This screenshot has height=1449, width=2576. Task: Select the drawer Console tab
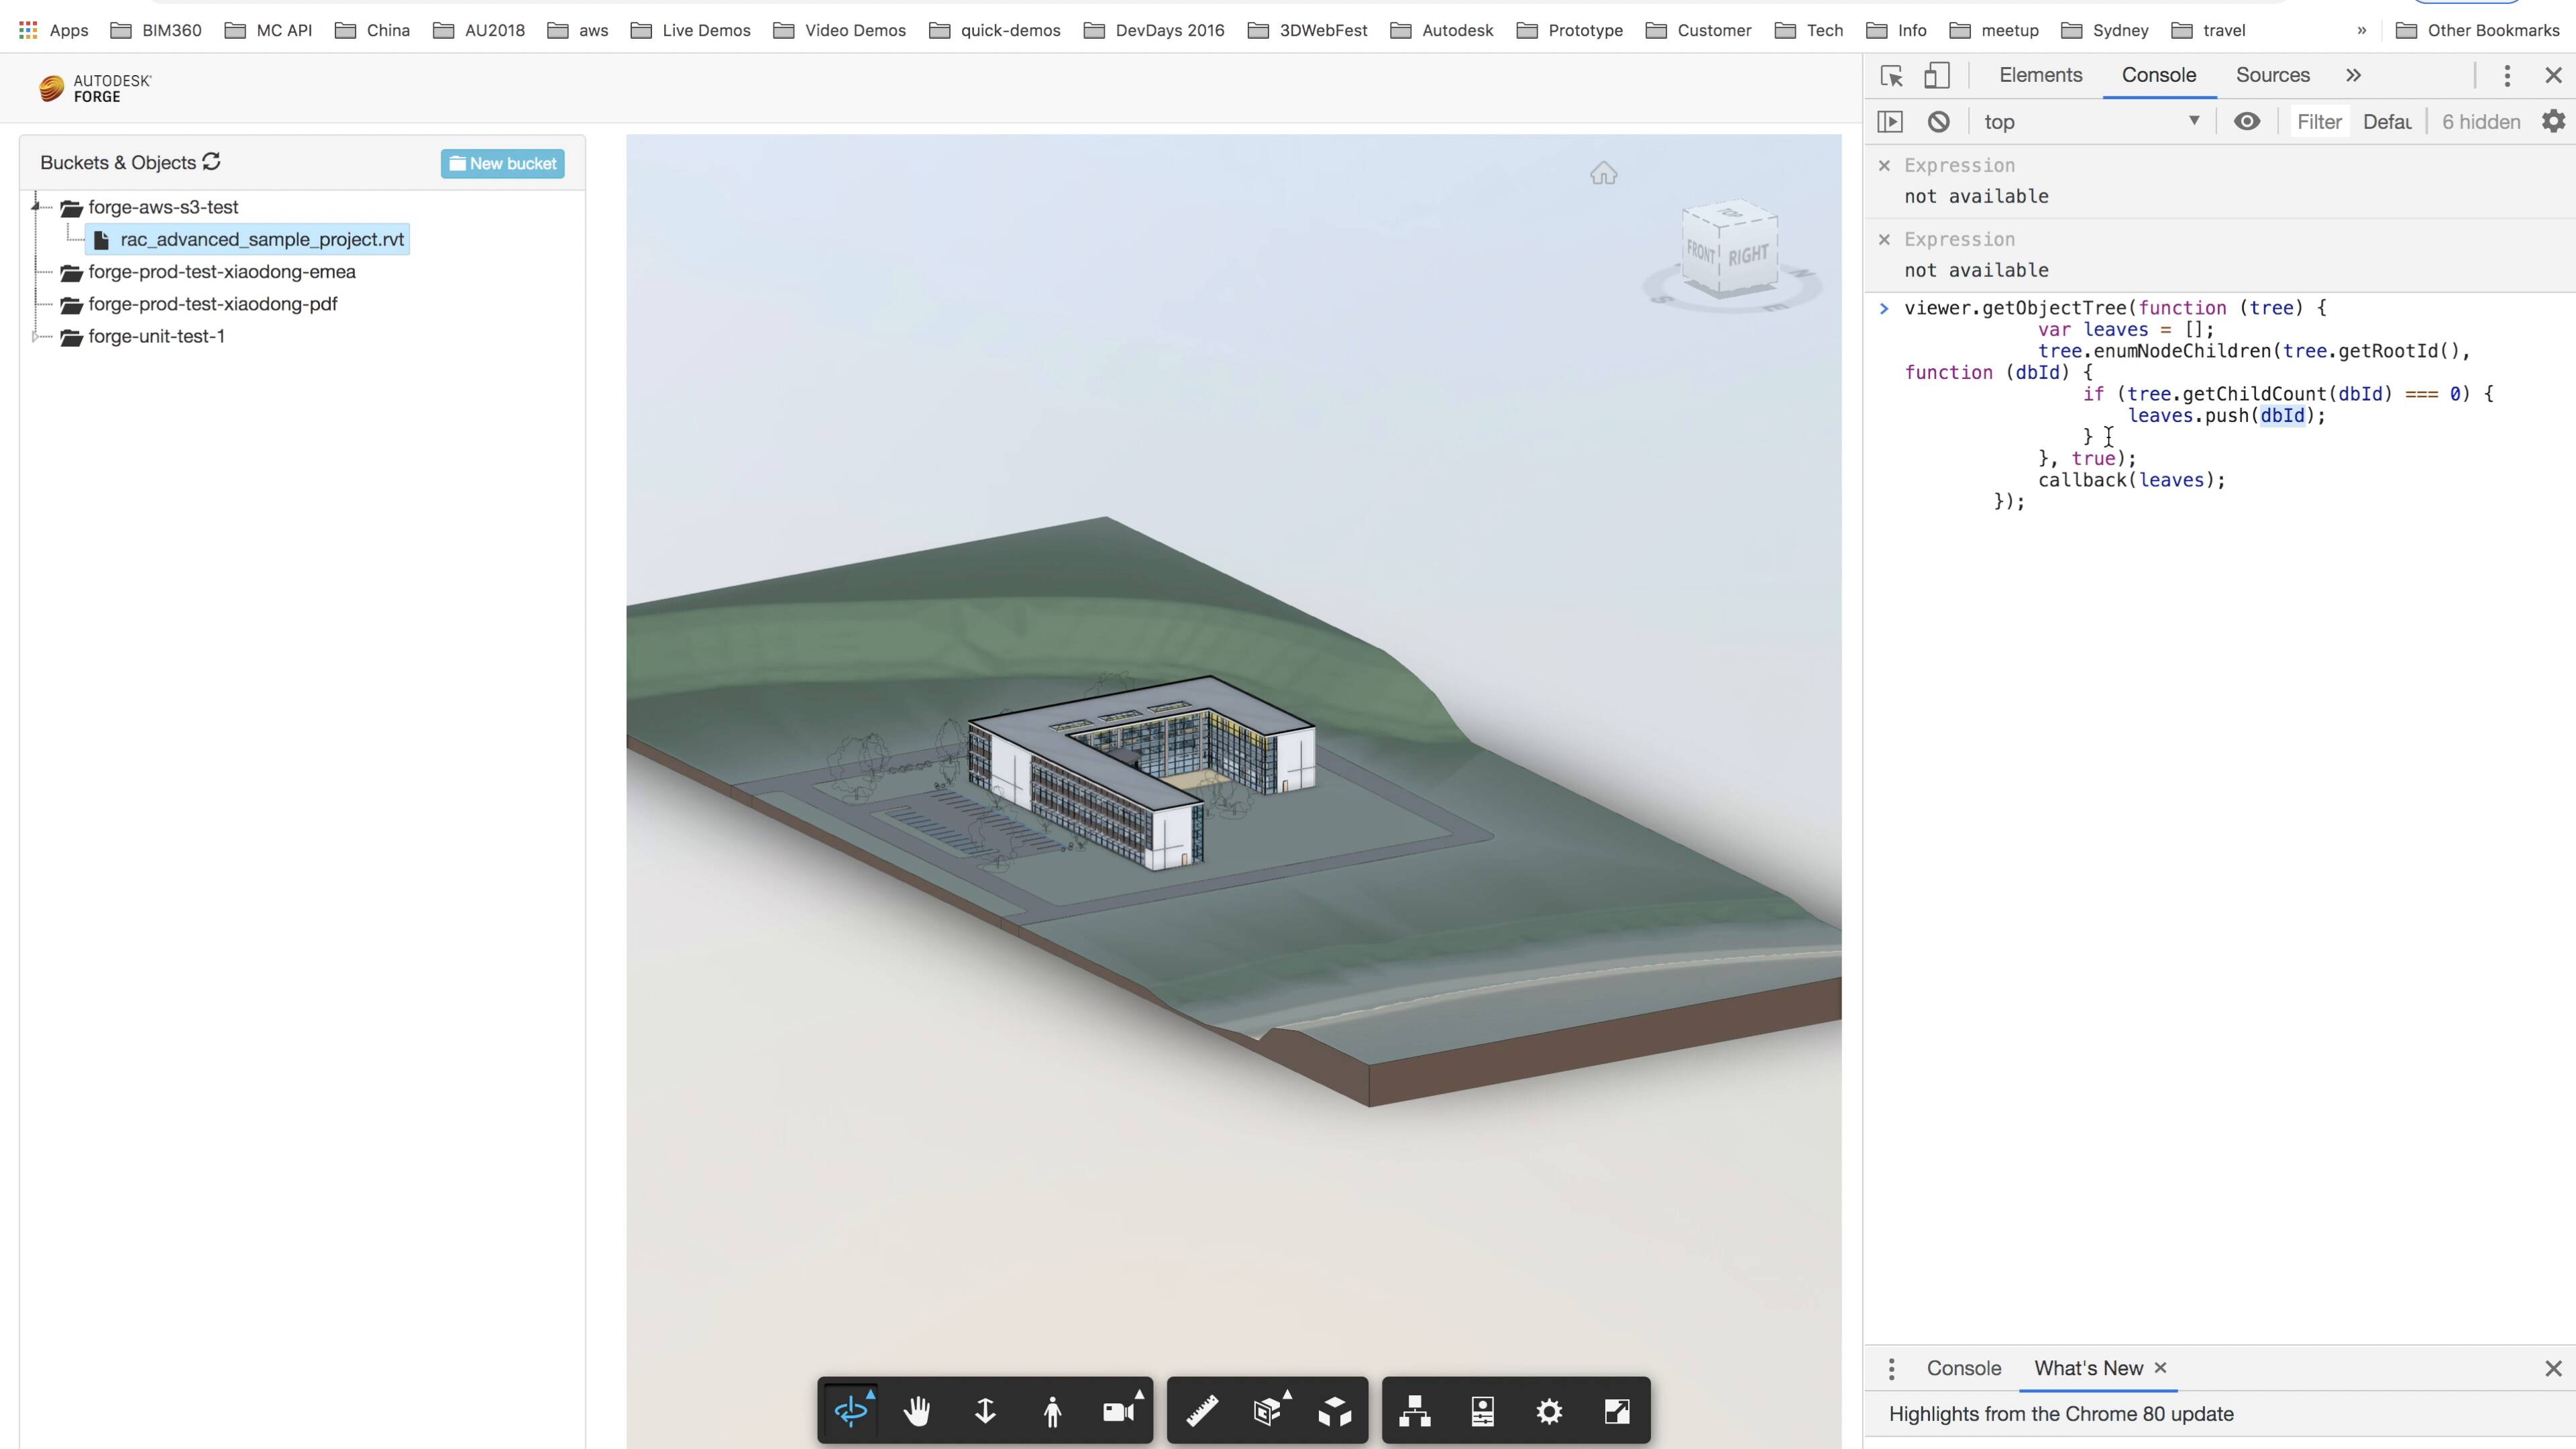[x=1963, y=1368]
